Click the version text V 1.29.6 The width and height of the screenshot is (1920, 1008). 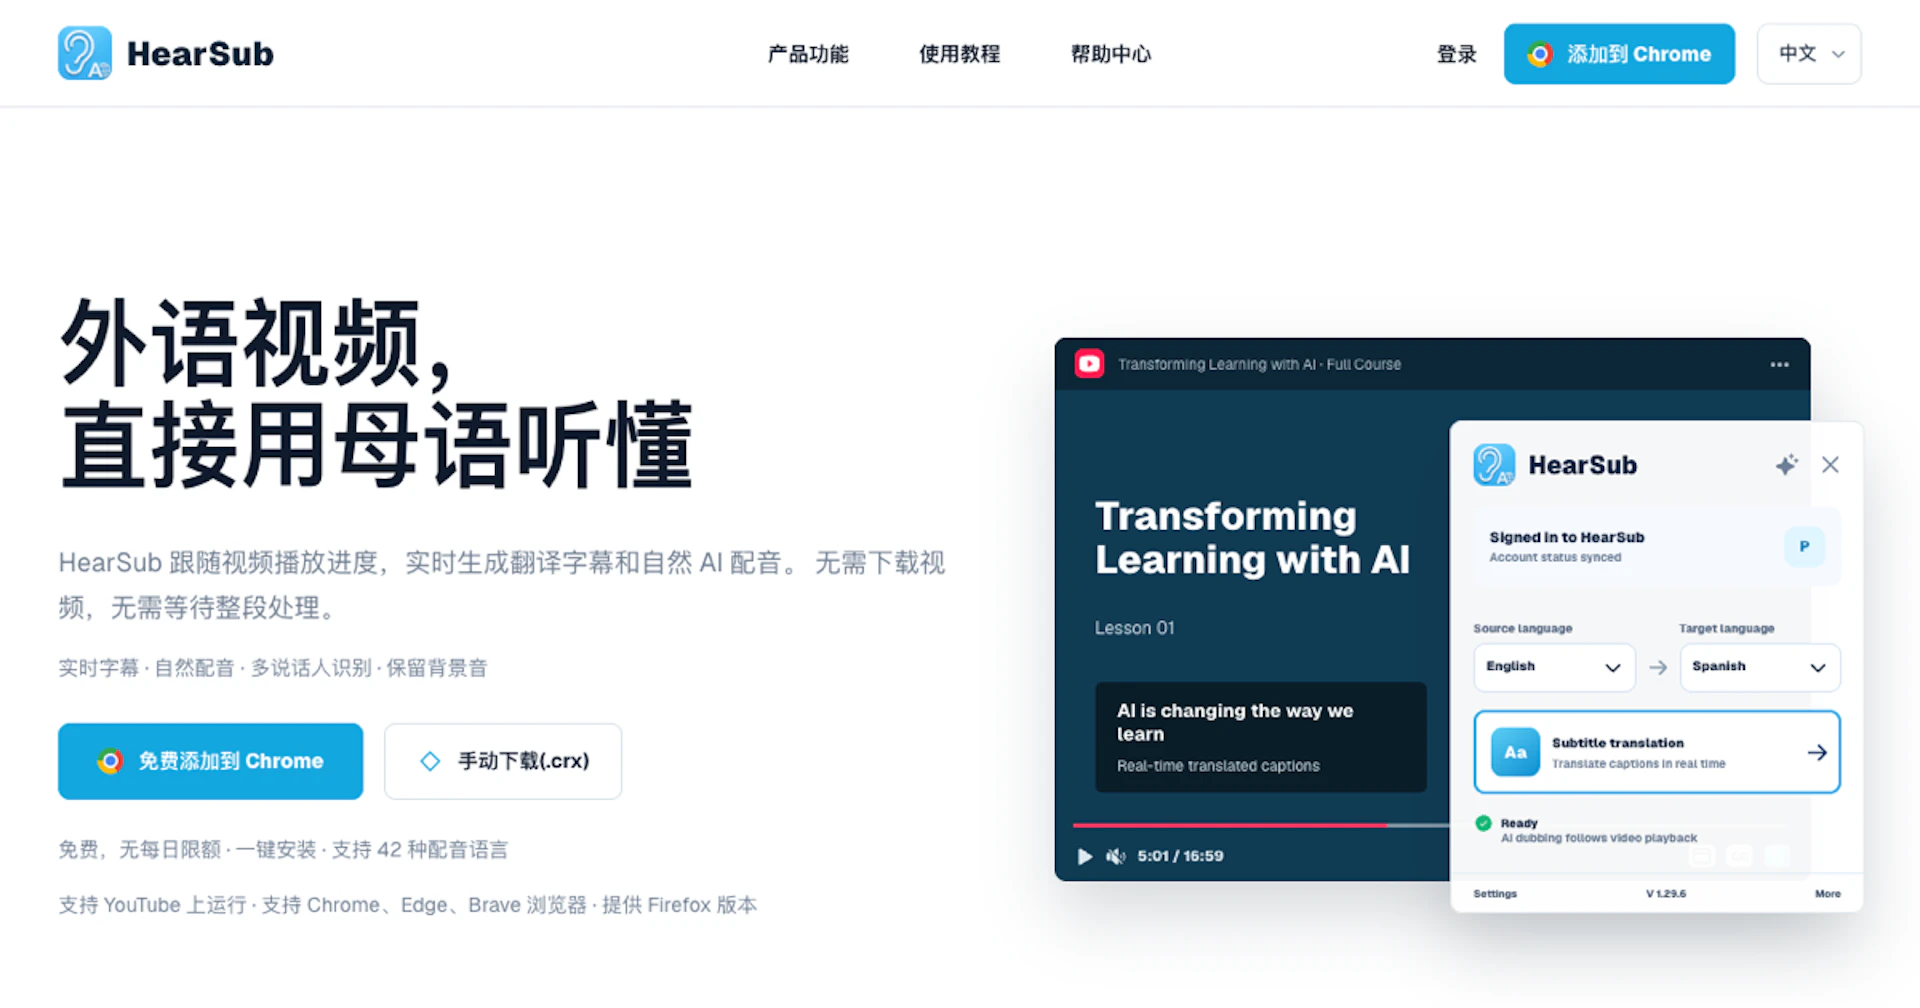(1666, 893)
